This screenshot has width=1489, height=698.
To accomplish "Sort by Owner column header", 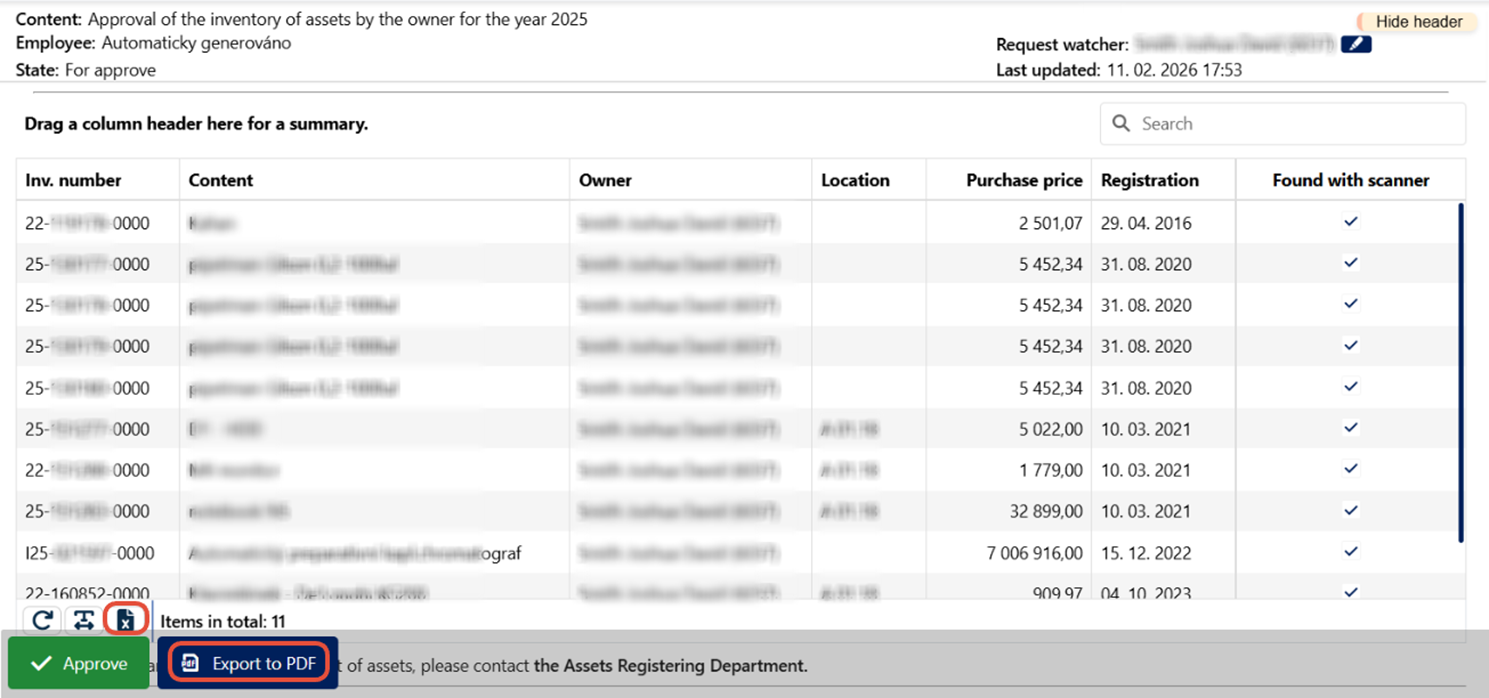I will 691,180.
